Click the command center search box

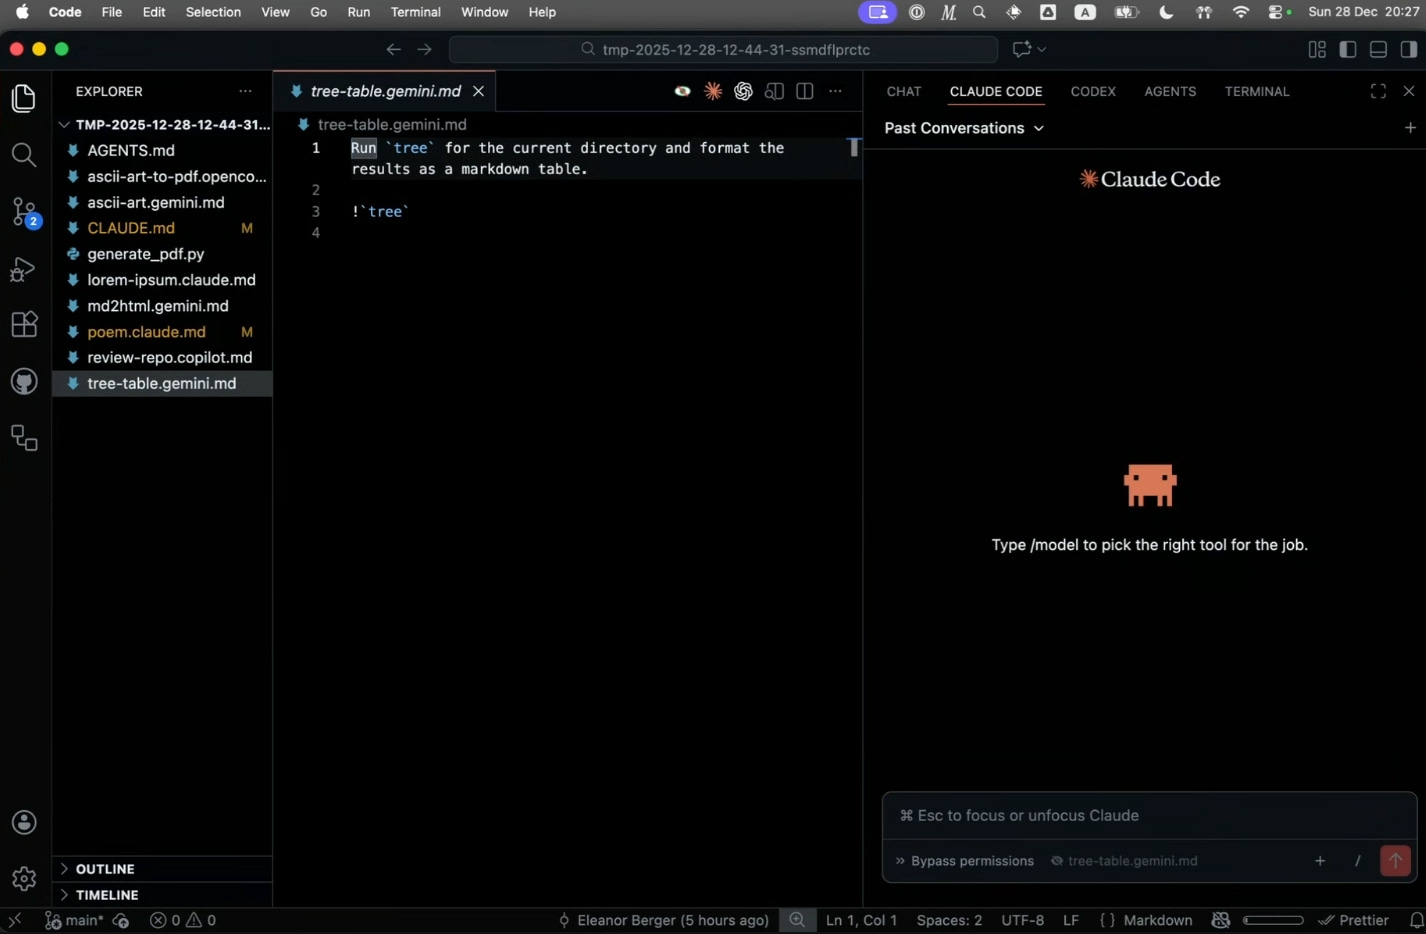pyautogui.click(x=724, y=49)
